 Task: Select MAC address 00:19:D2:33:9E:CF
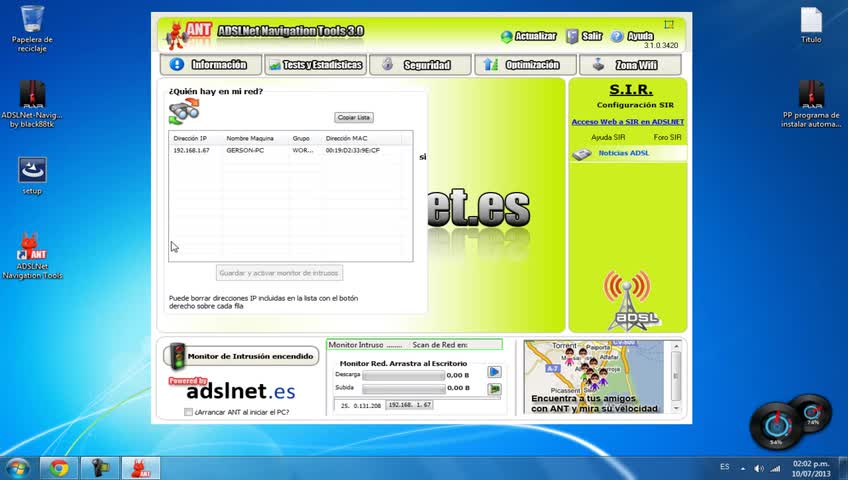pos(353,150)
